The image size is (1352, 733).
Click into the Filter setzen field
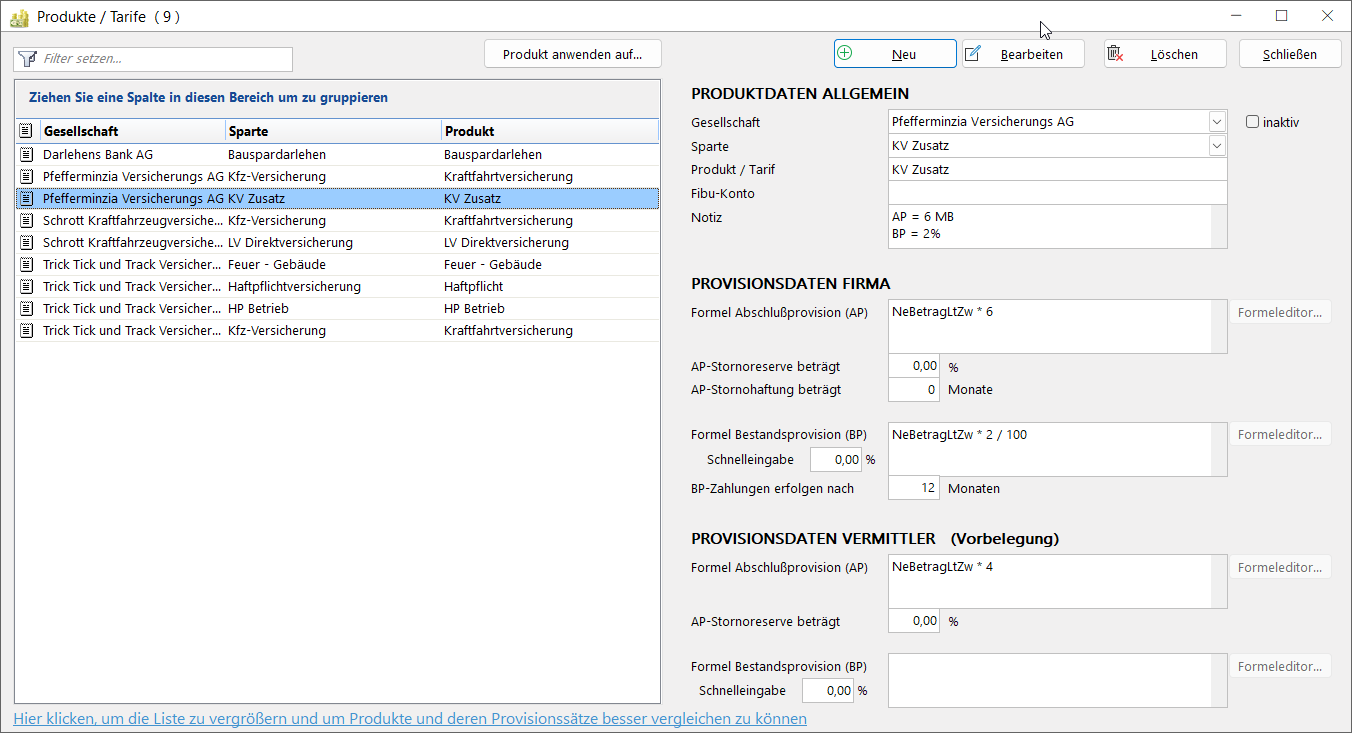click(165, 59)
